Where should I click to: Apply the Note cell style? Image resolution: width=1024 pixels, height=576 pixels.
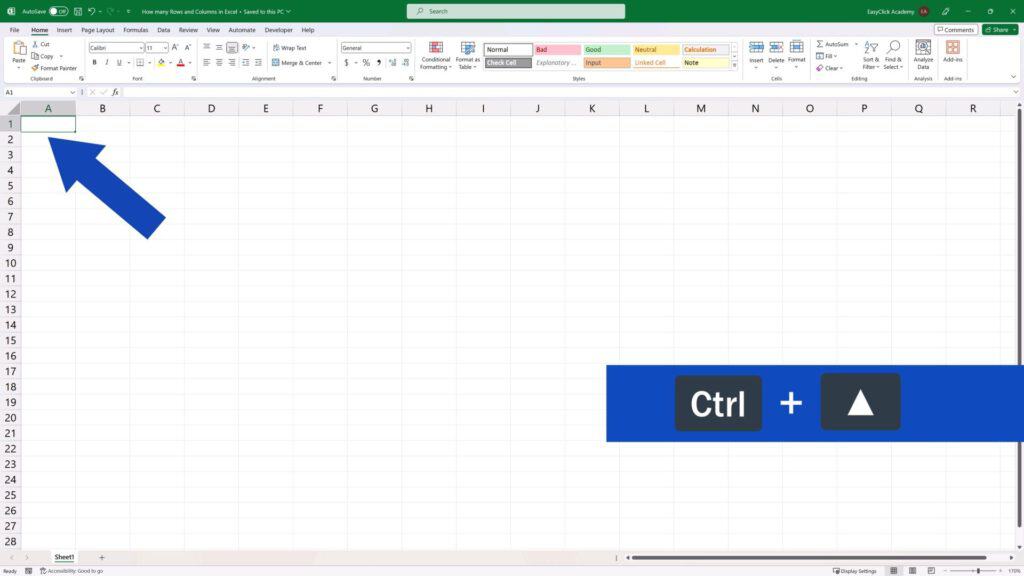click(x=705, y=63)
